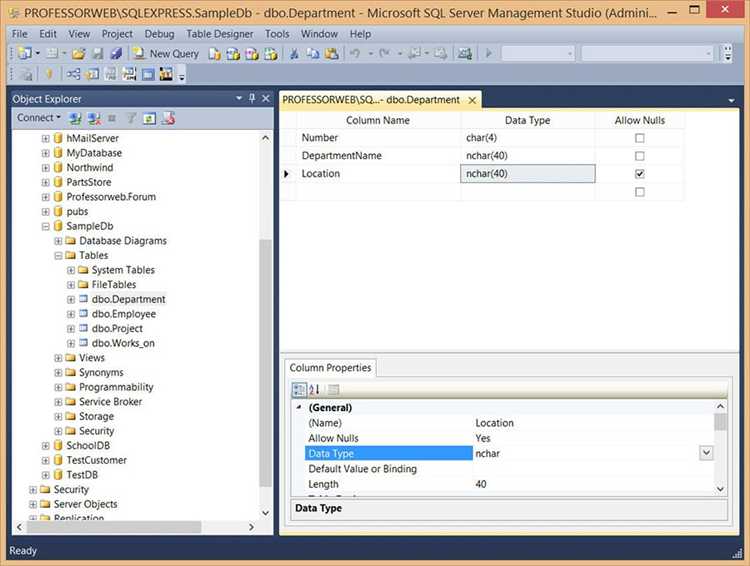Screen dimensions: 750x566
Task: Click the Open File folder icon
Action: pos(78,53)
